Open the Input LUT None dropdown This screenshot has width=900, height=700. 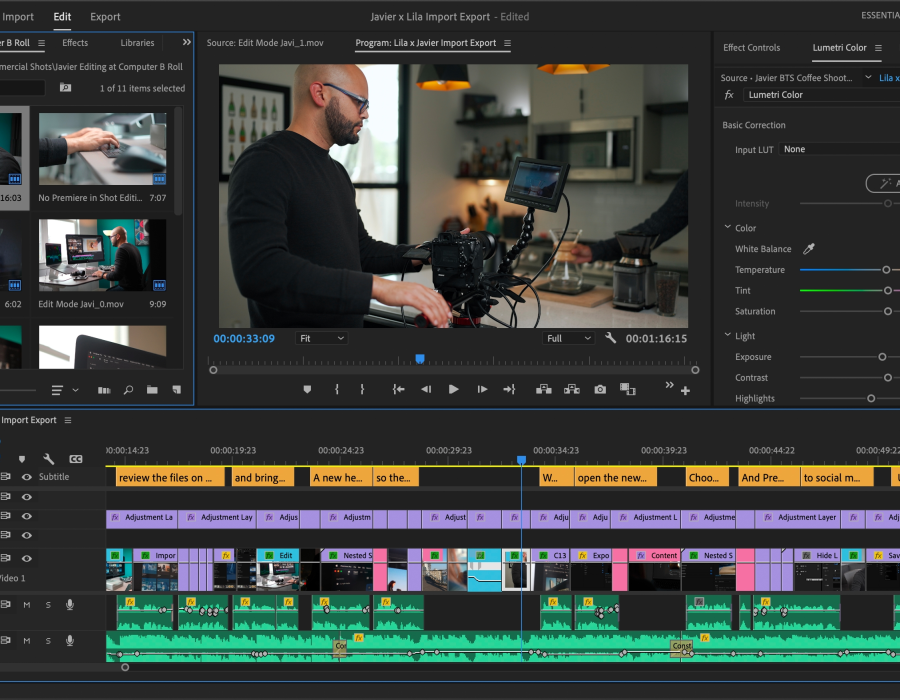click(x=839, y=149)
